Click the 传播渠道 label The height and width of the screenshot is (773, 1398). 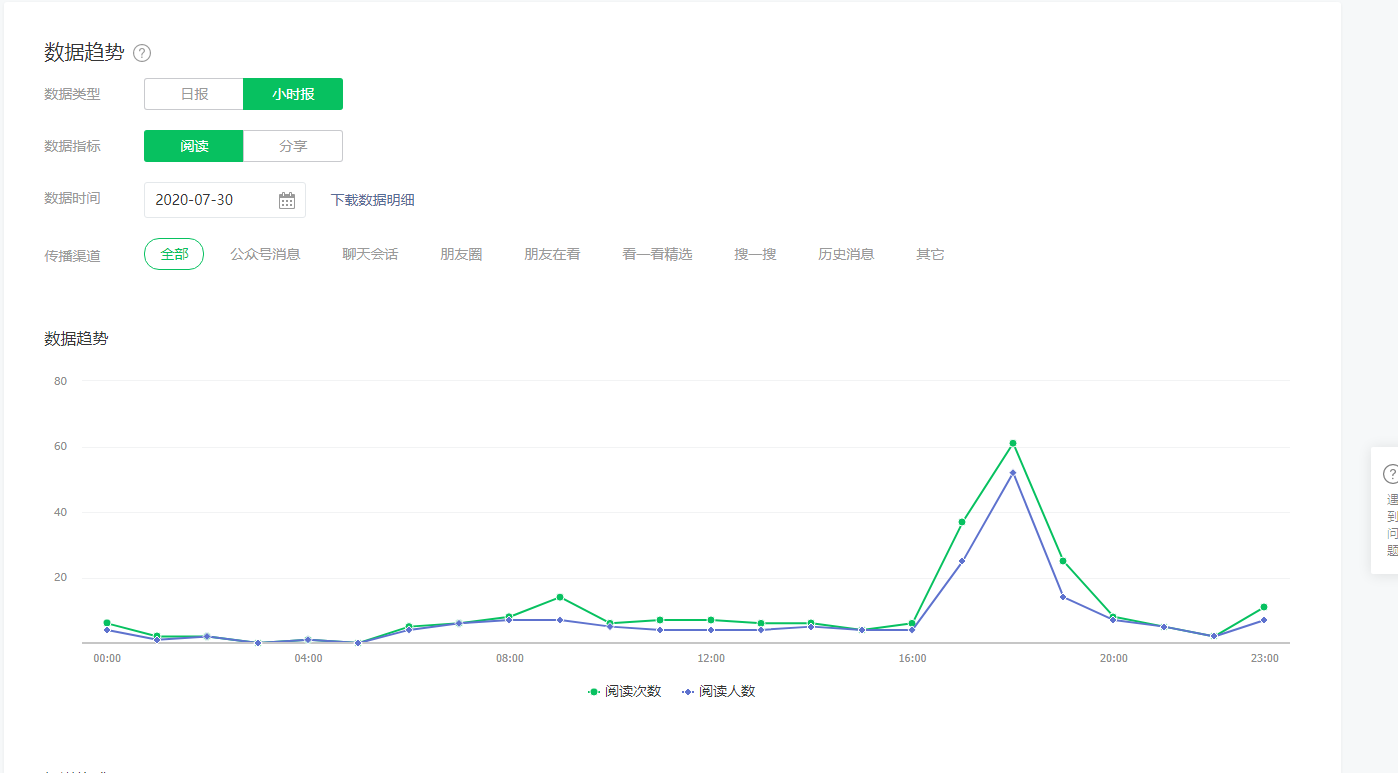point(72,255)
